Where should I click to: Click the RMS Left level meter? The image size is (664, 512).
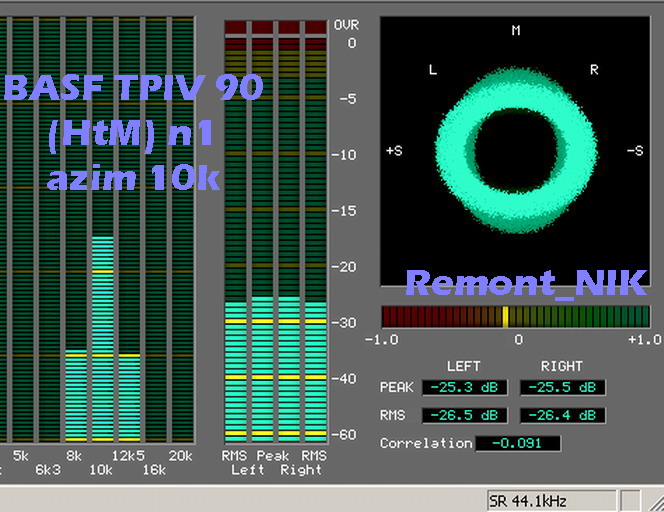pyautogui.click(x=236, y=370)
